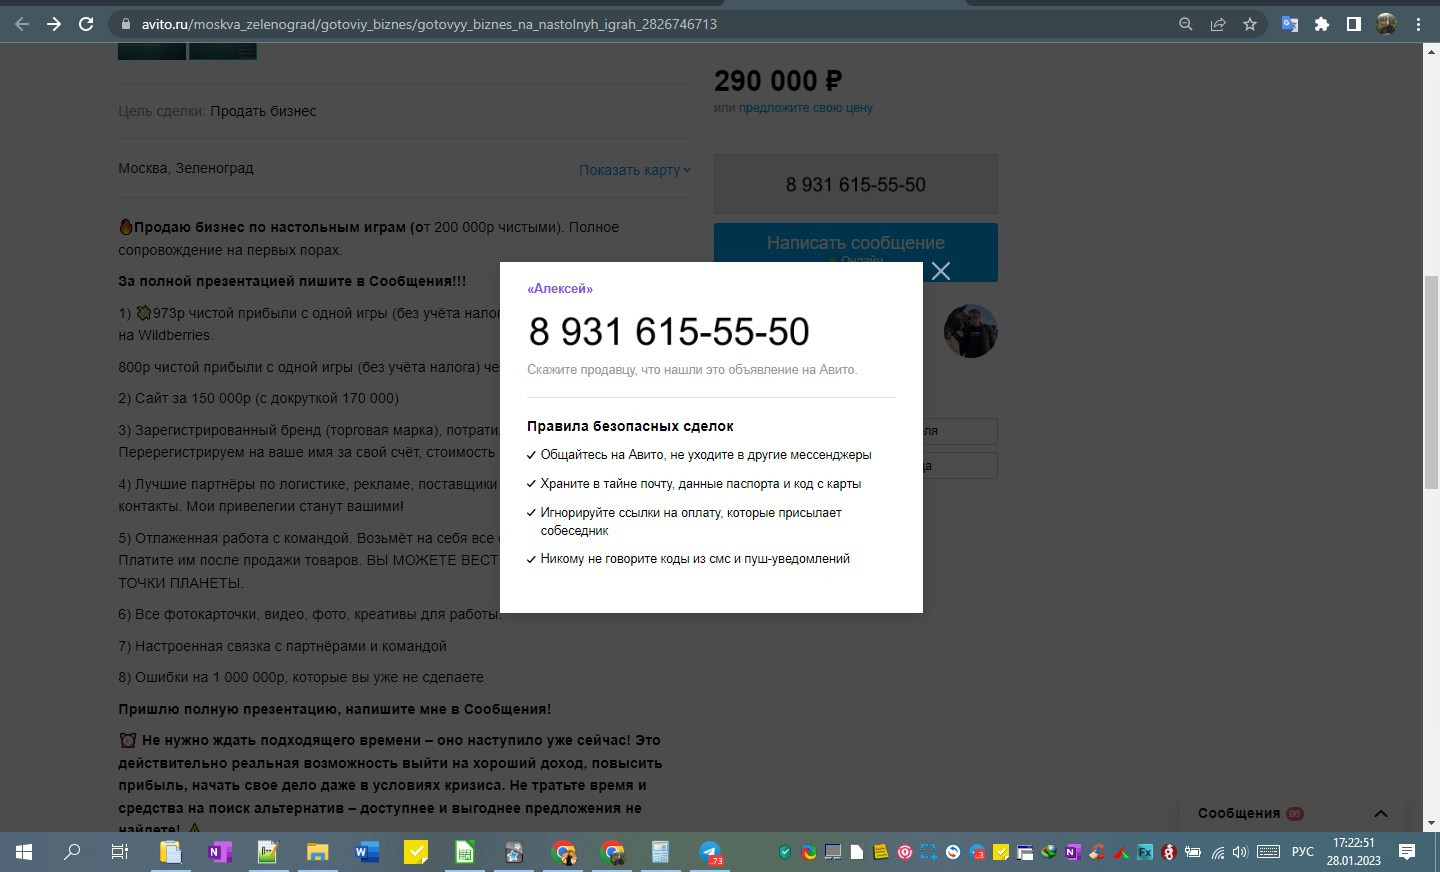Bookmark this page with the star icon
This screenshot has height=872, width=1440.
tap(1250, 24)
